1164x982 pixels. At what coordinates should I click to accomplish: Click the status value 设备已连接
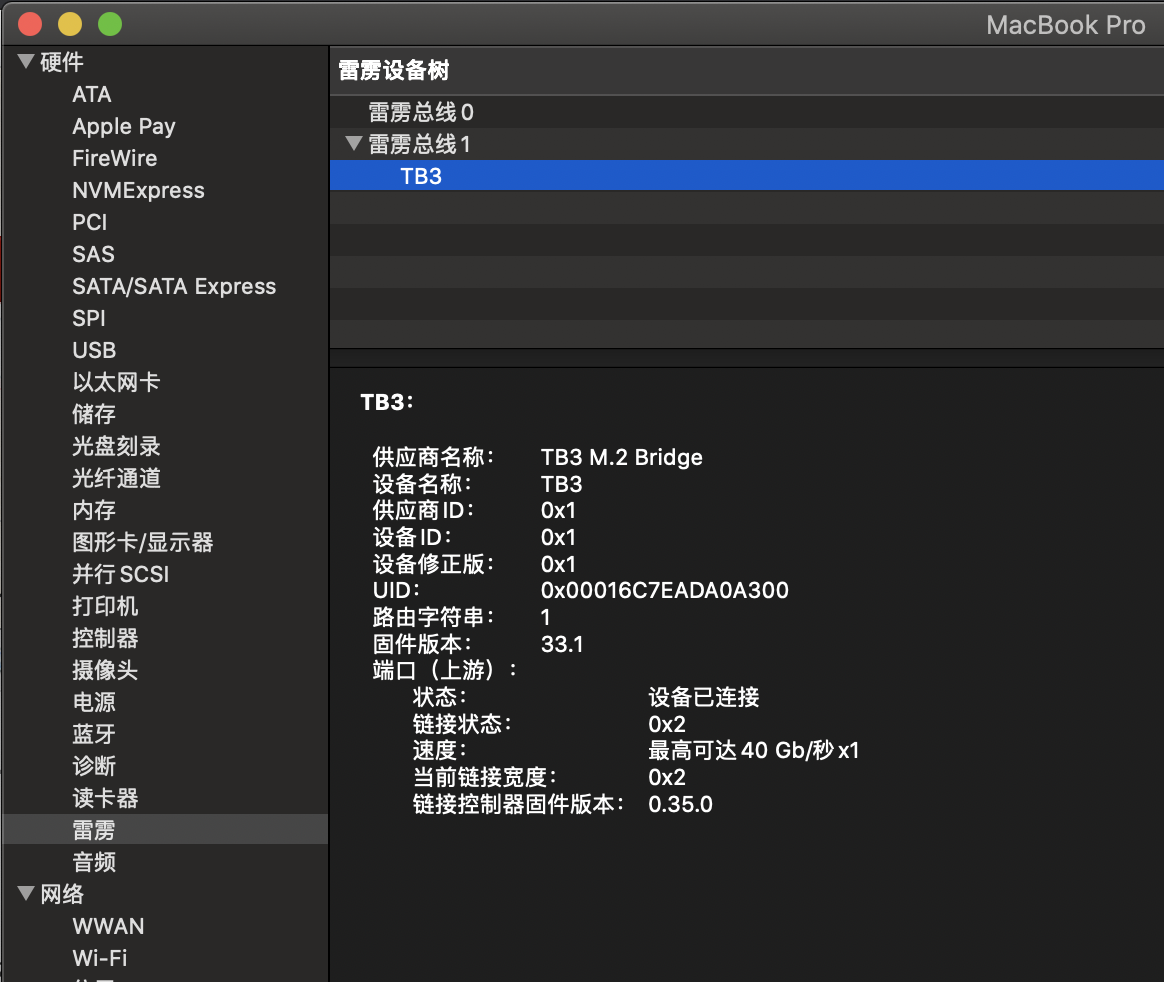pyautogui.click(x=704, y=697)
